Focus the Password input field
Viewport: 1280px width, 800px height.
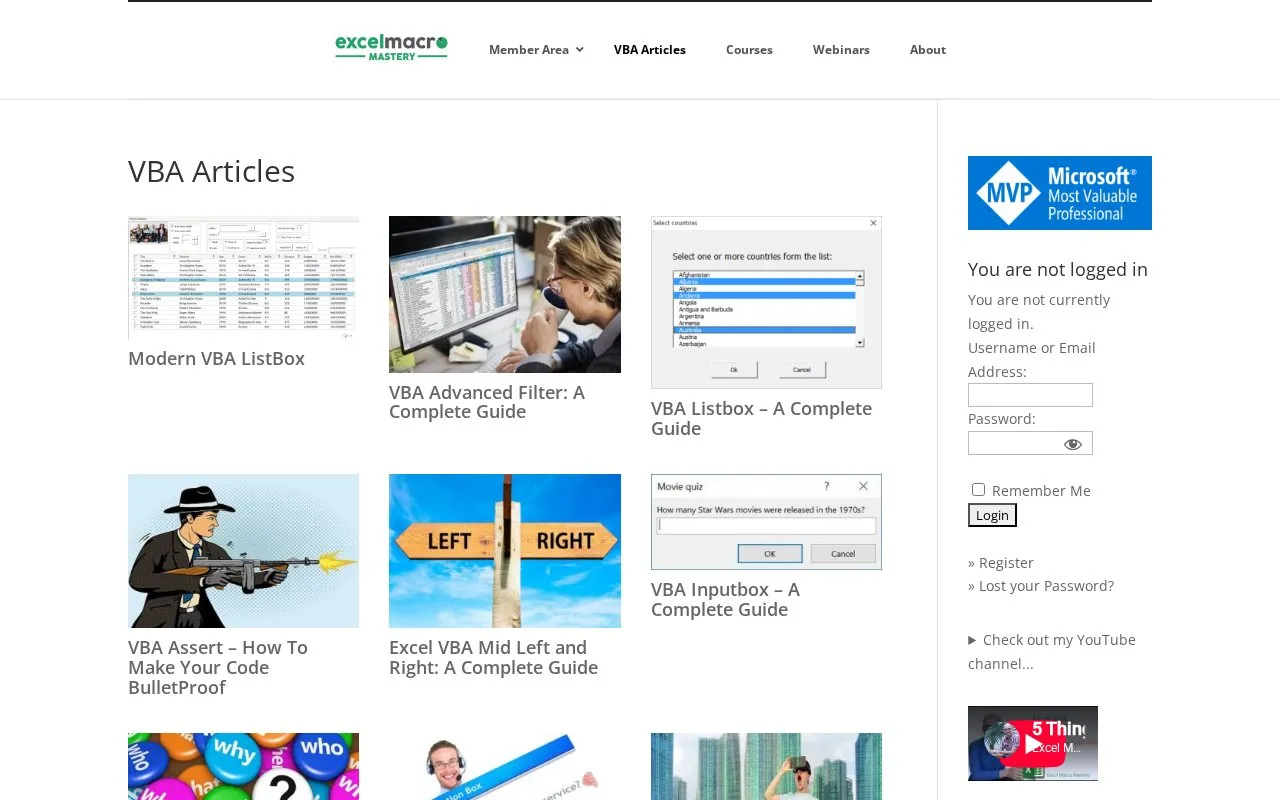pos(1030,443)
